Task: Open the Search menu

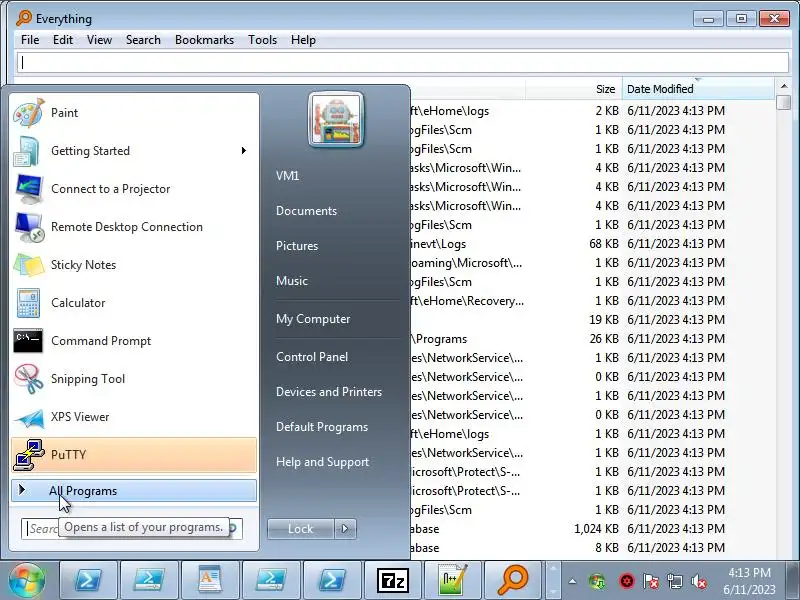Action: point(143,40)
